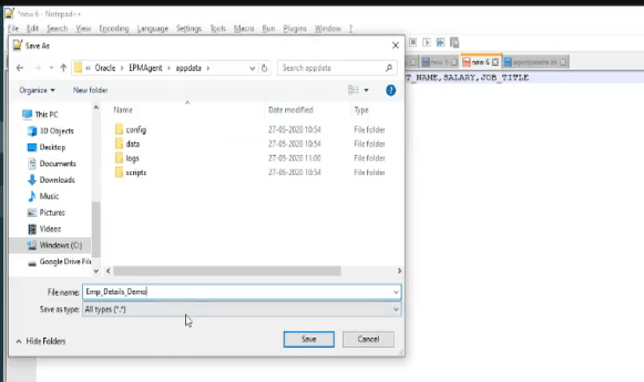The image size is (644, 382).
Task: Open the Save as type dropdown
Action: tap(242, 309)
